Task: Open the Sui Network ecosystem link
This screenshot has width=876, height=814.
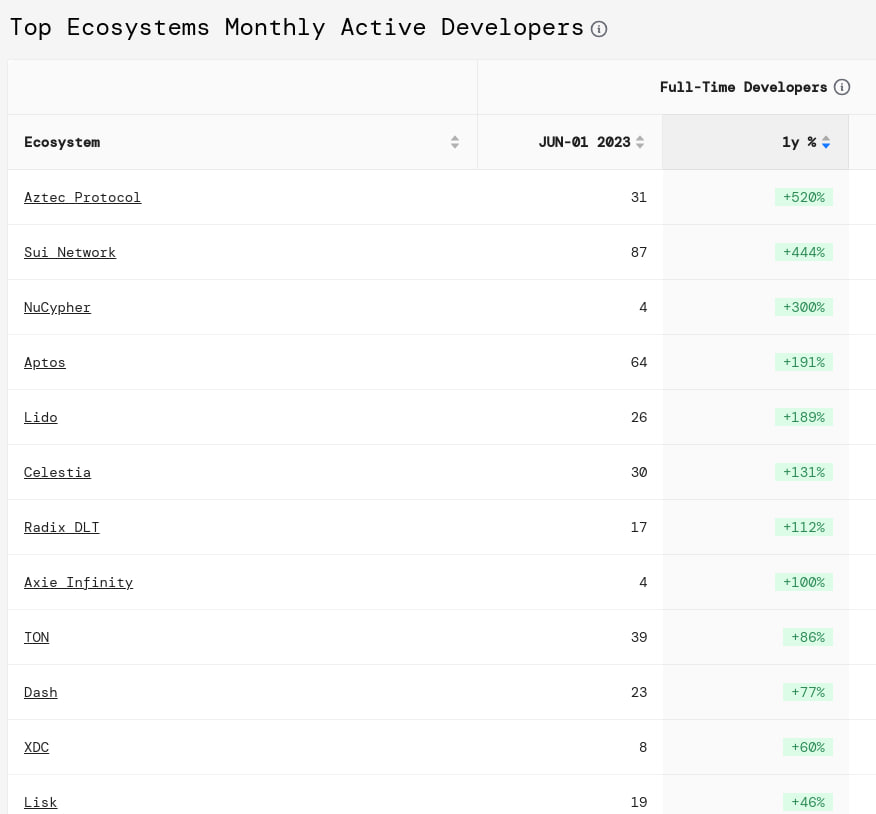Action: coord(70,252)
